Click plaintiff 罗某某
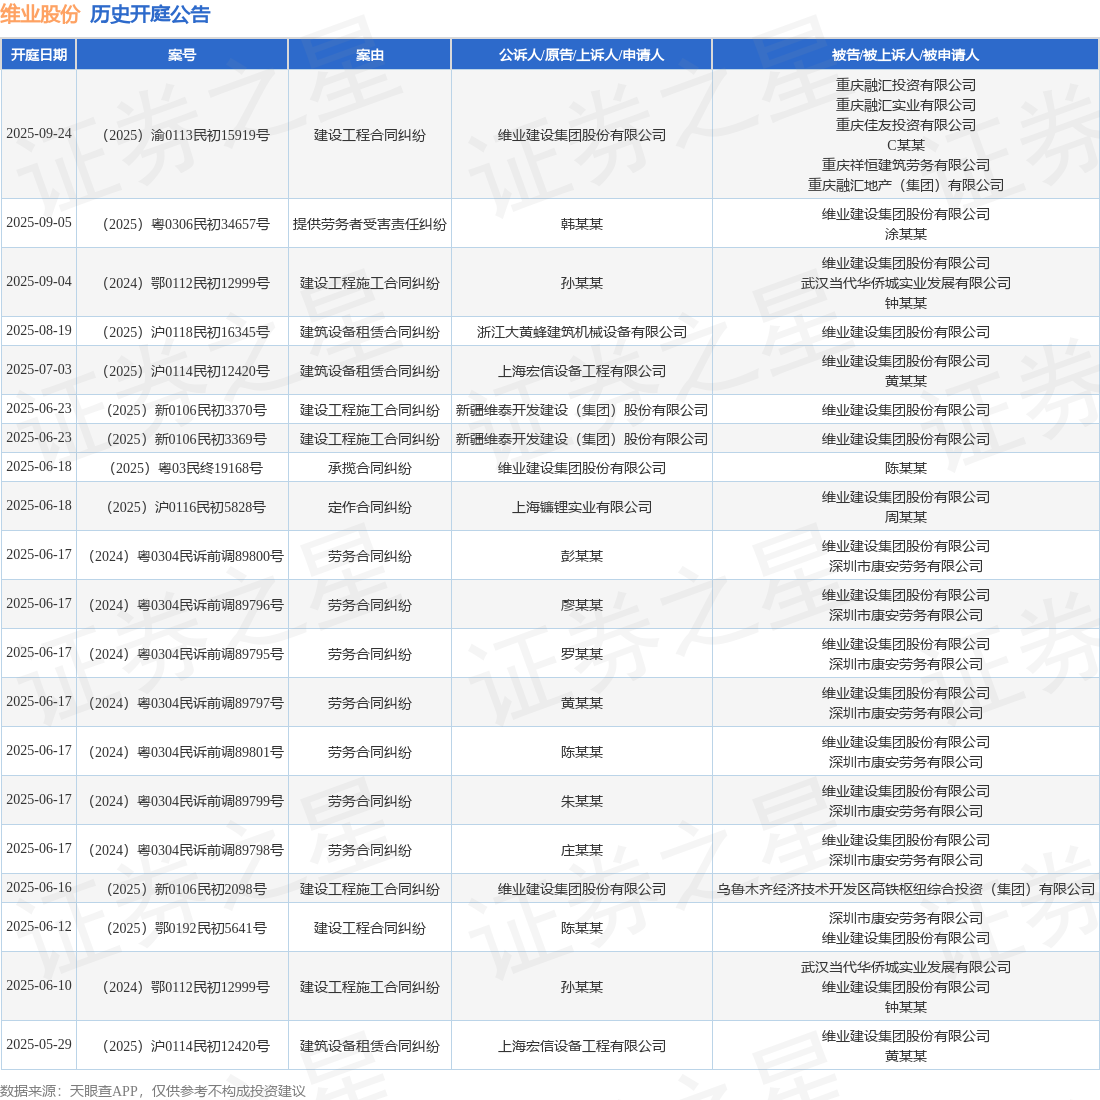The image size is (1100, 1100). 582,655
